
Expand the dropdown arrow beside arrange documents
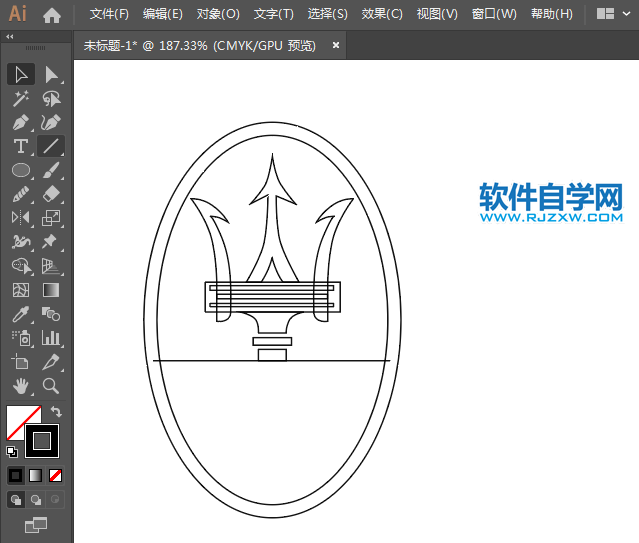627,14
